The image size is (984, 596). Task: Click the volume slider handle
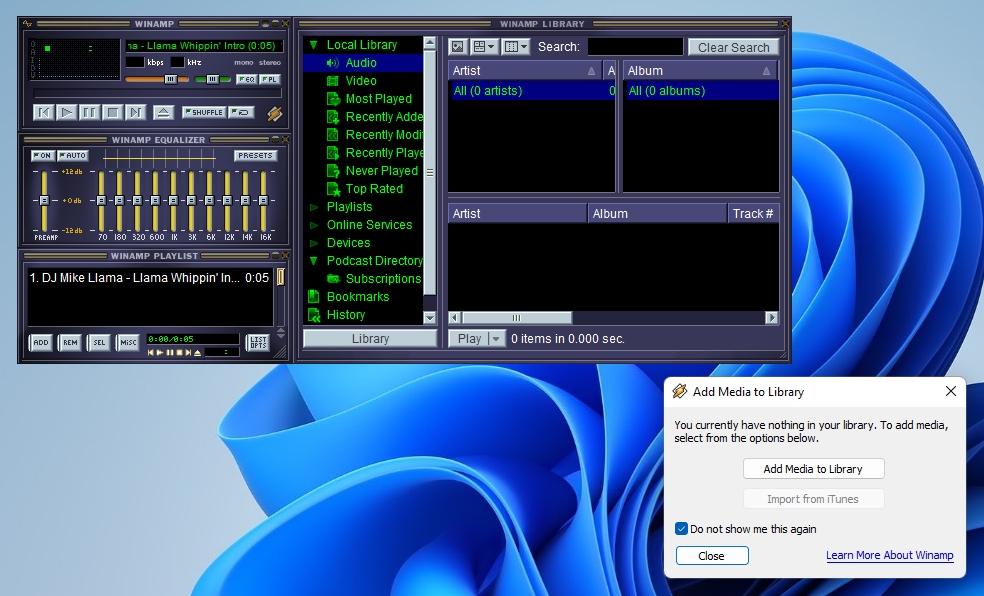pyautogui.click(x=171, y=80)
